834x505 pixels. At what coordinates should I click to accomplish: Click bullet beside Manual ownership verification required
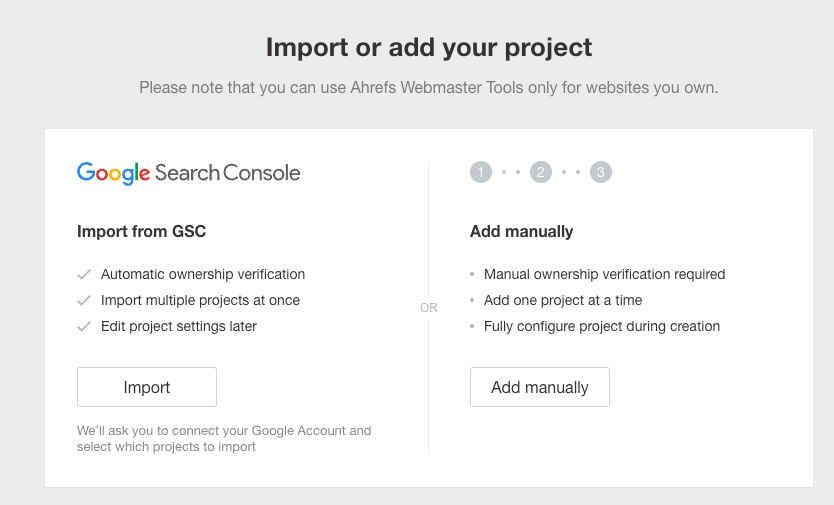(473, 275)
